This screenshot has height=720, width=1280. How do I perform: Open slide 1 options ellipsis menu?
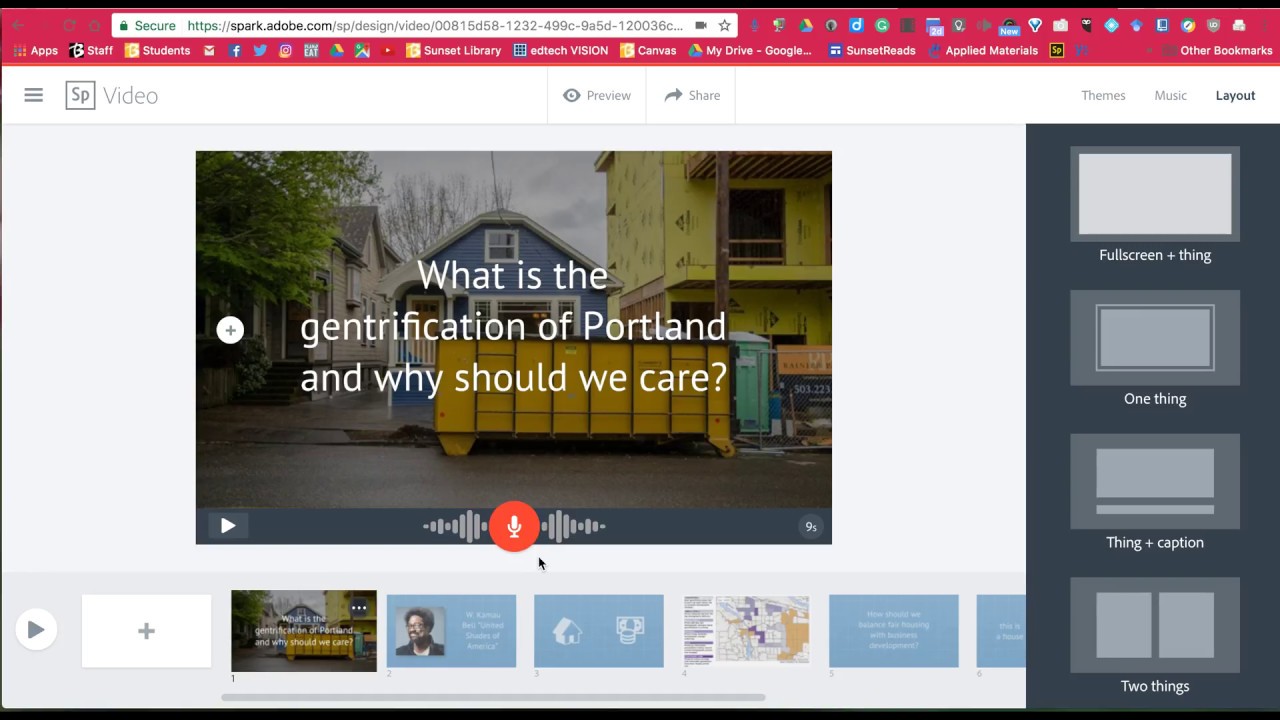pyautogui.click(x=359, y=608)
